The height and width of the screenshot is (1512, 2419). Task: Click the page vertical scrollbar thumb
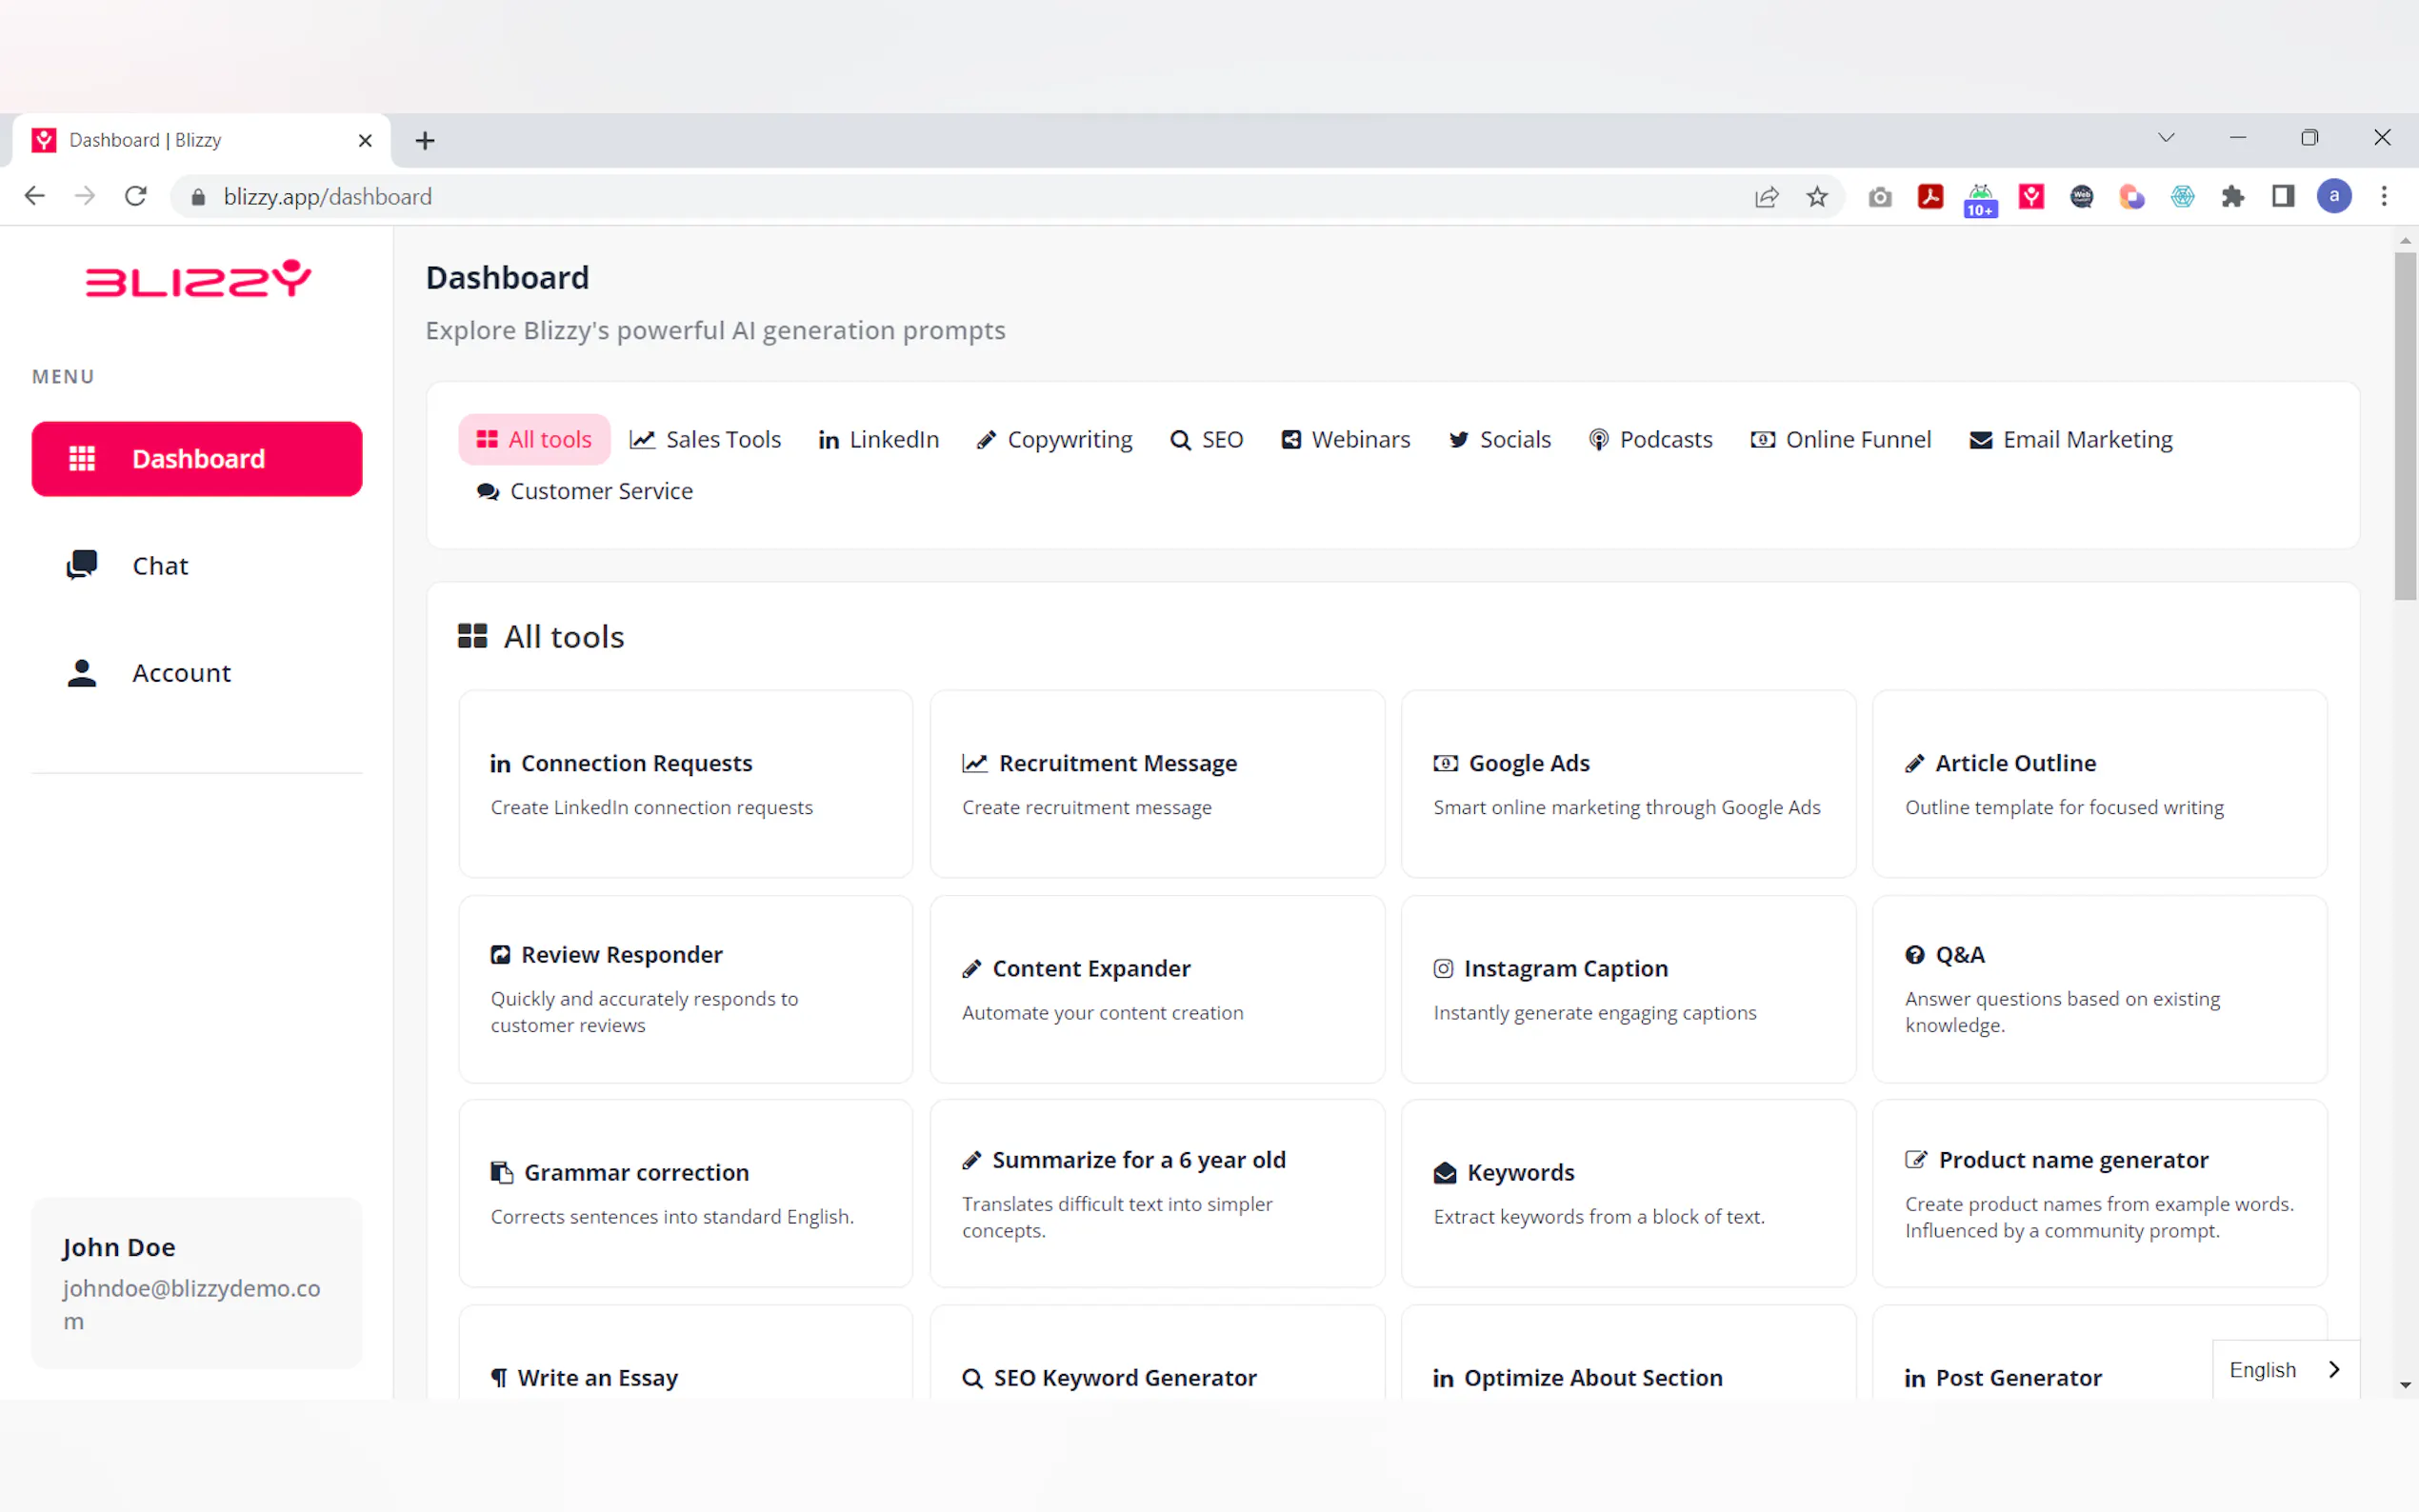pos(2404,425)
